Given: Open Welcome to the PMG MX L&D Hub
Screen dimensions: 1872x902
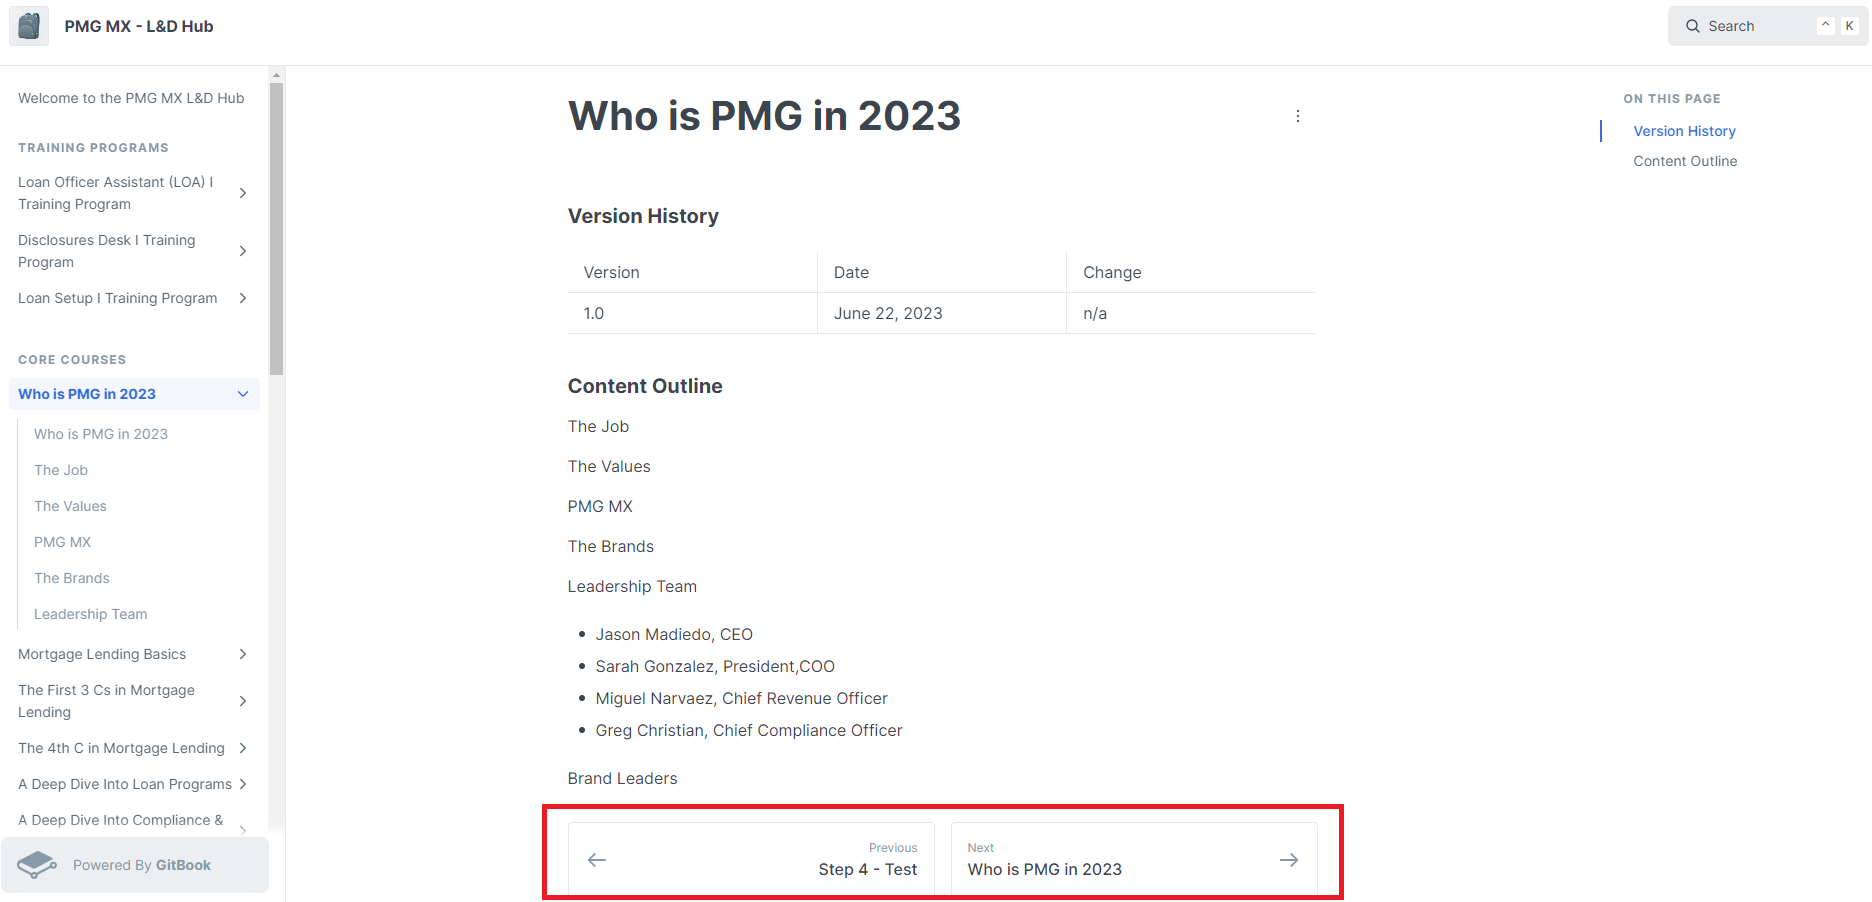Looking at the screenshot, I should point(131,98).
